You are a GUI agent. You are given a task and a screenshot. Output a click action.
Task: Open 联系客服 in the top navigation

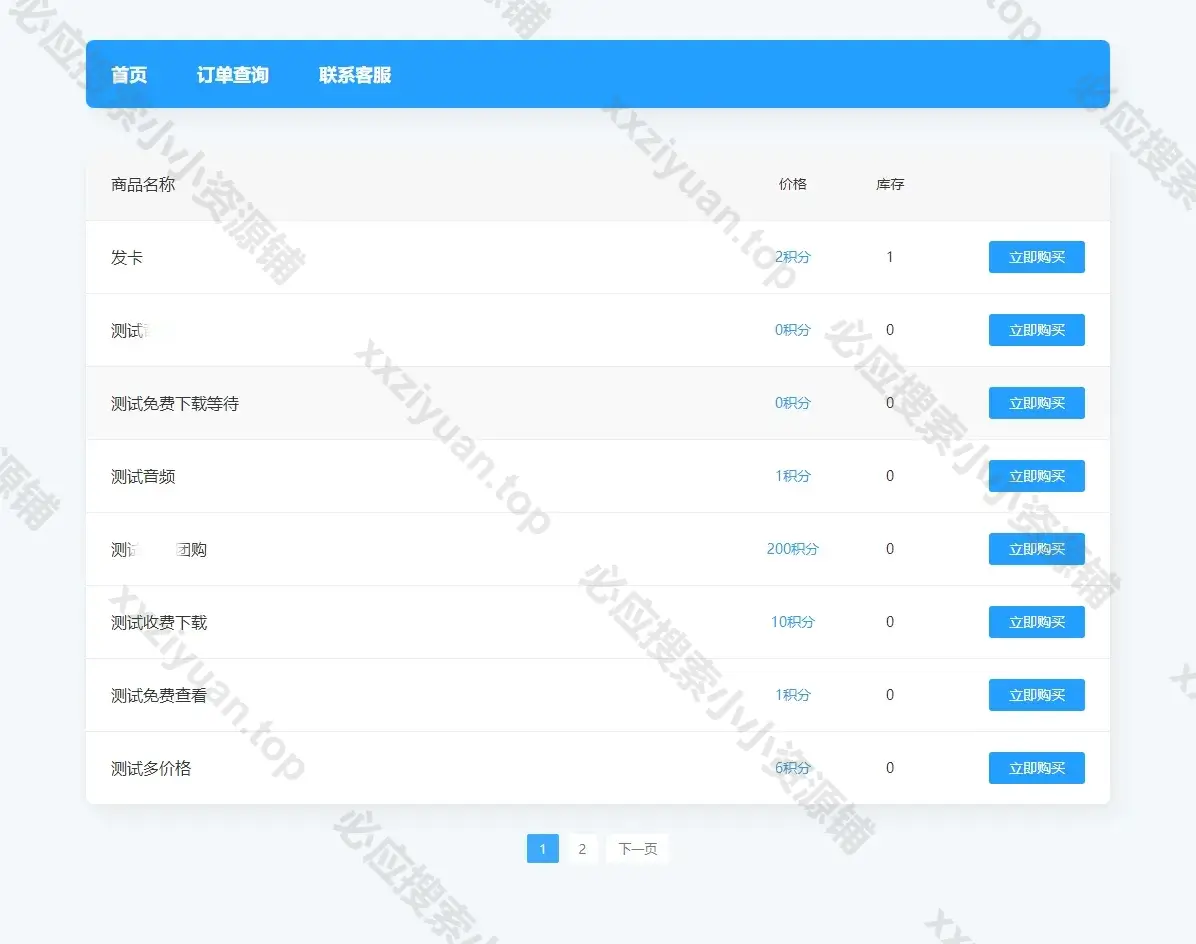(x=355, y=75)
